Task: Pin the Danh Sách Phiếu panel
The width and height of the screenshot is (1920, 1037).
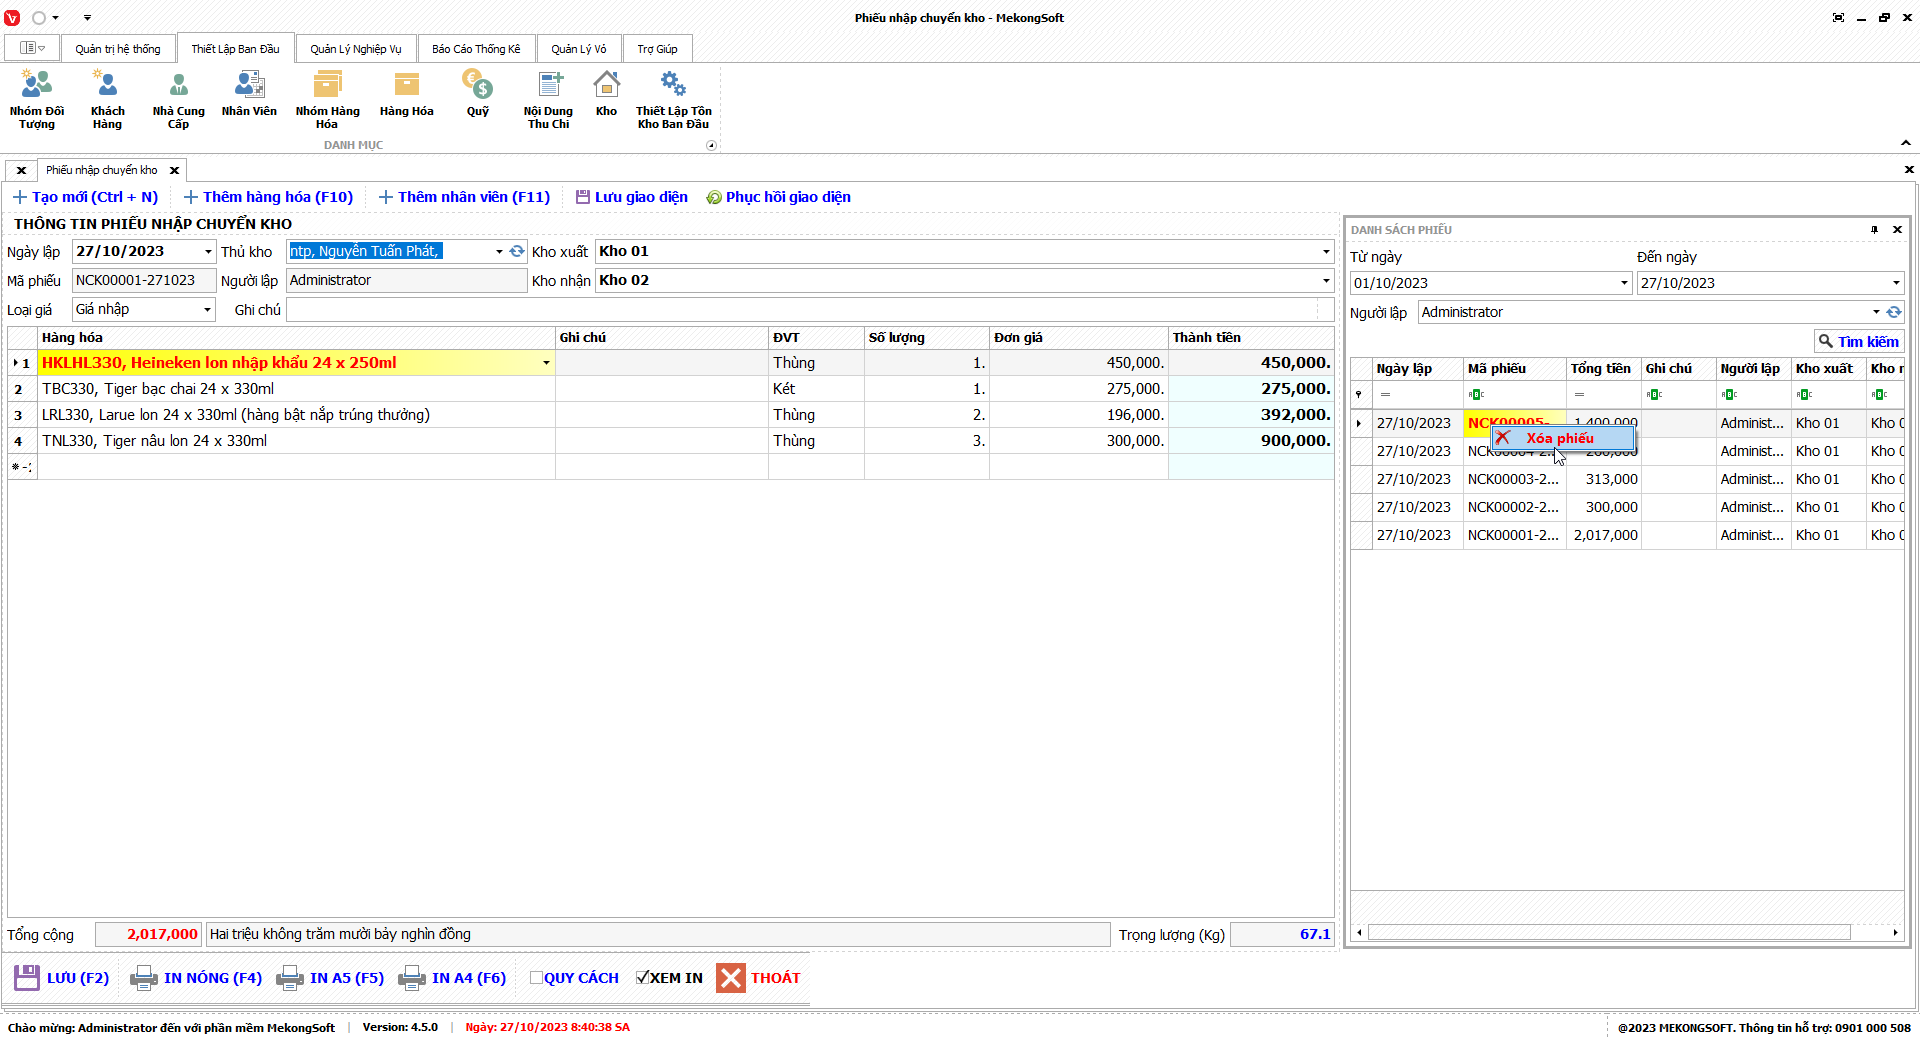Action: point(1874,230)
